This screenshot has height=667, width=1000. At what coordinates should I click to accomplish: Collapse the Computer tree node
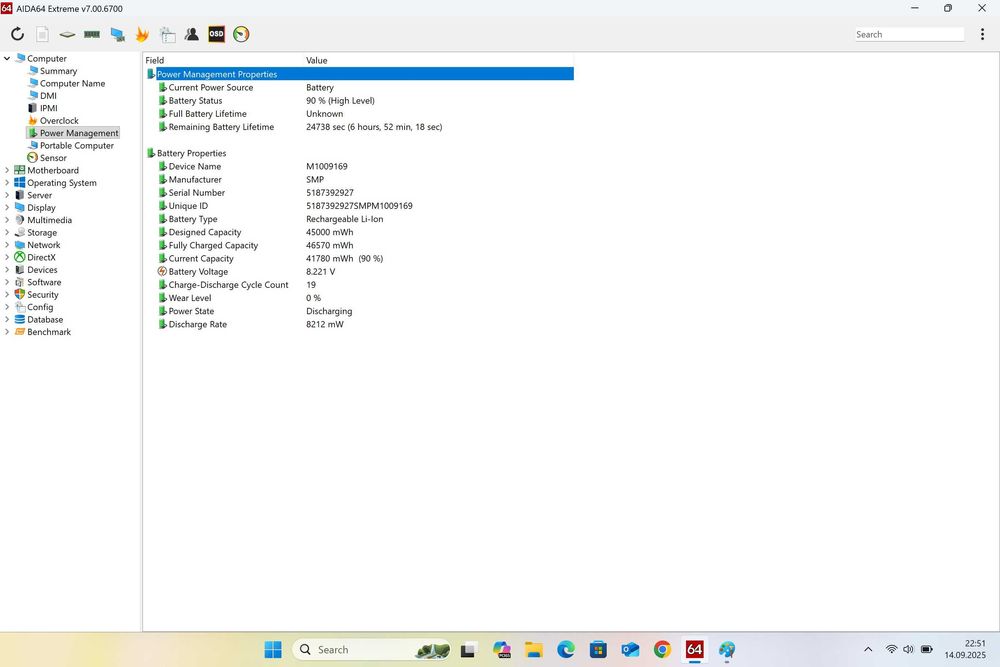7,58
